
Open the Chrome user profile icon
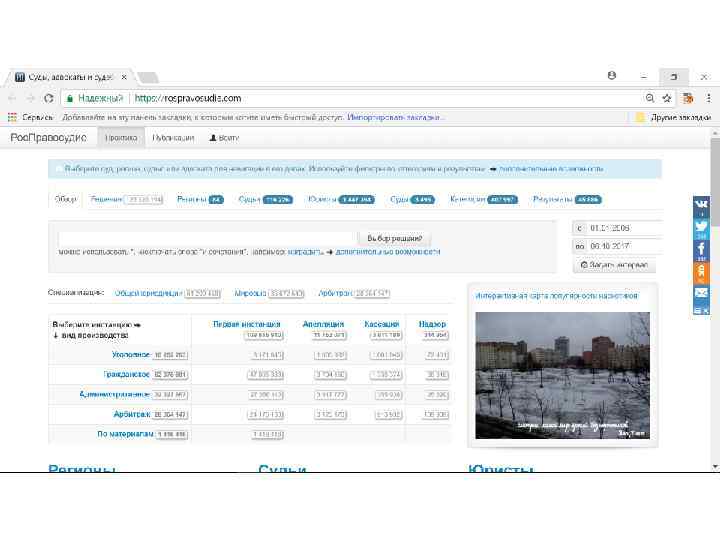612,75
